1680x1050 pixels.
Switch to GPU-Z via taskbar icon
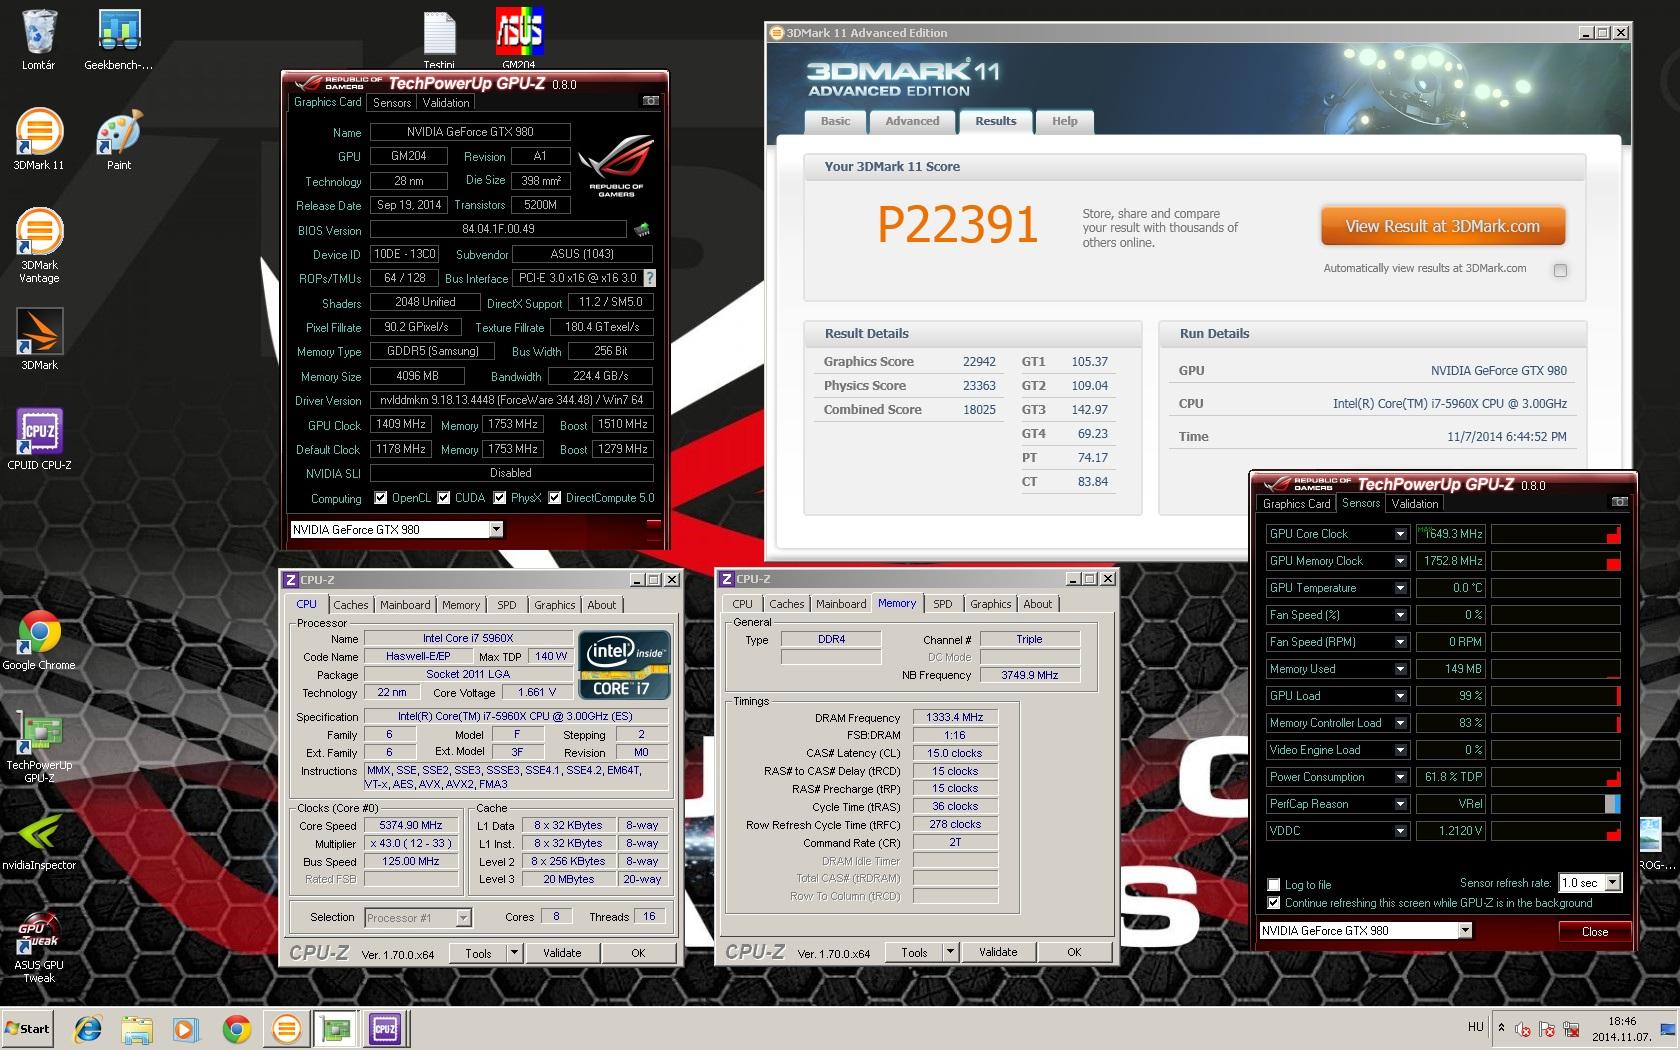coord(336,1029)
